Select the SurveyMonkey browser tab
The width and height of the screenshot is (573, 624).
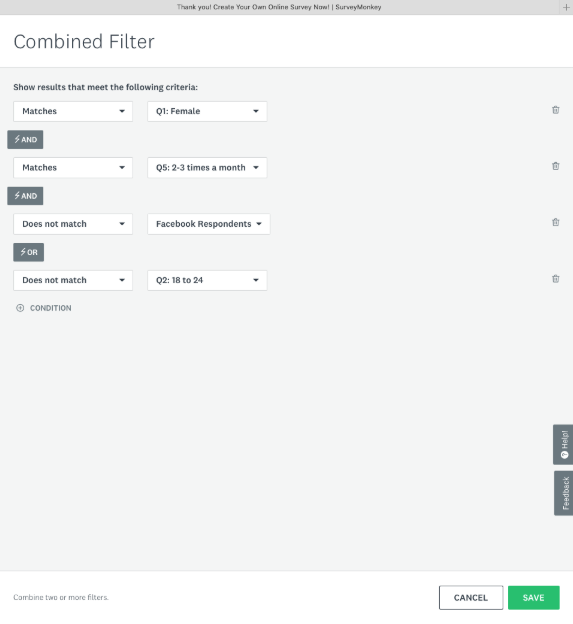coord(279,7)
